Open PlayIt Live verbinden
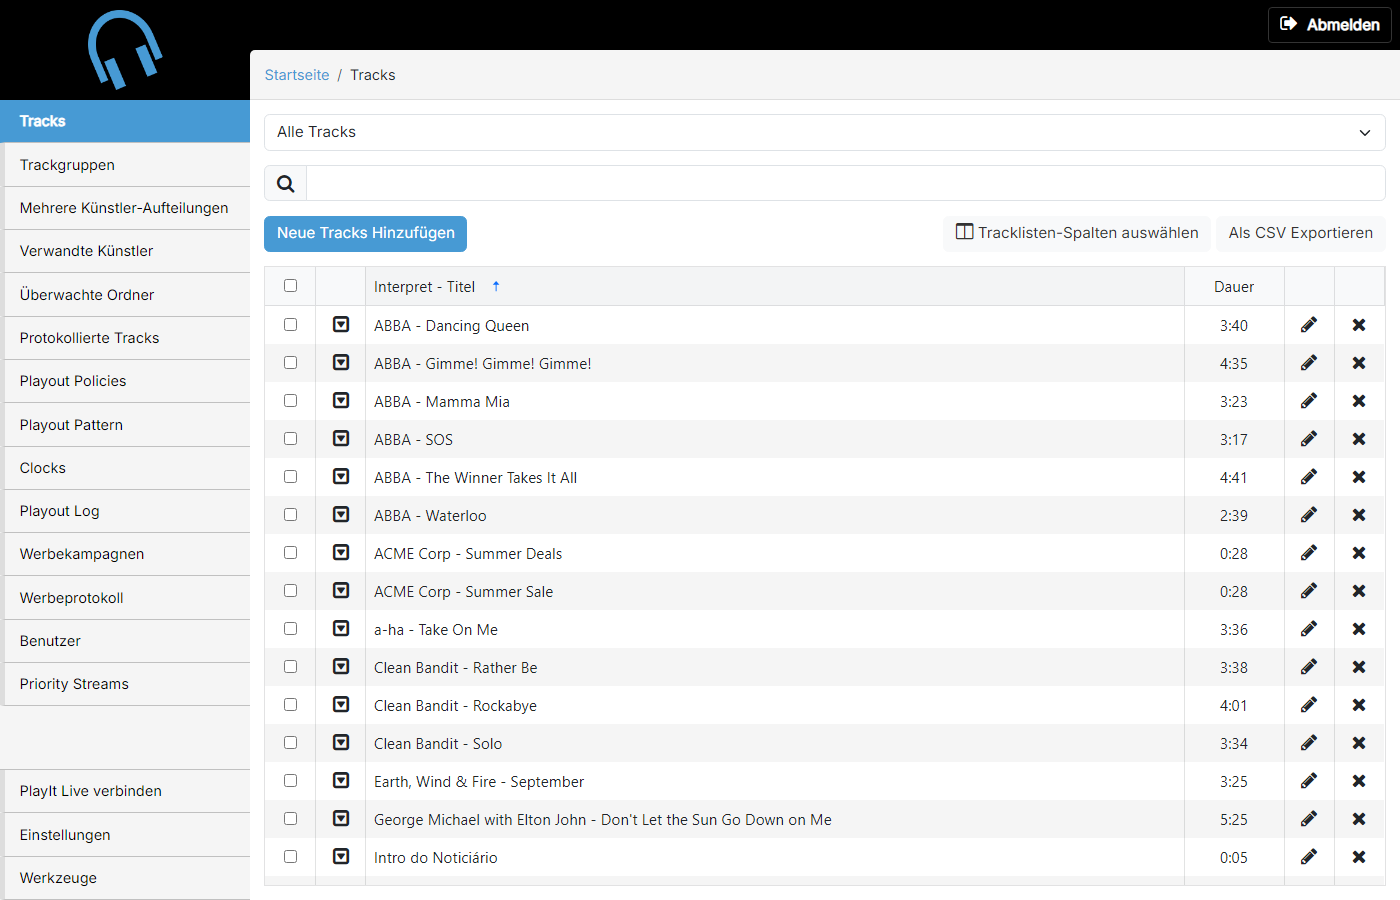The width and height of the screenshot is (1400, 900). [x=127, y=791]
